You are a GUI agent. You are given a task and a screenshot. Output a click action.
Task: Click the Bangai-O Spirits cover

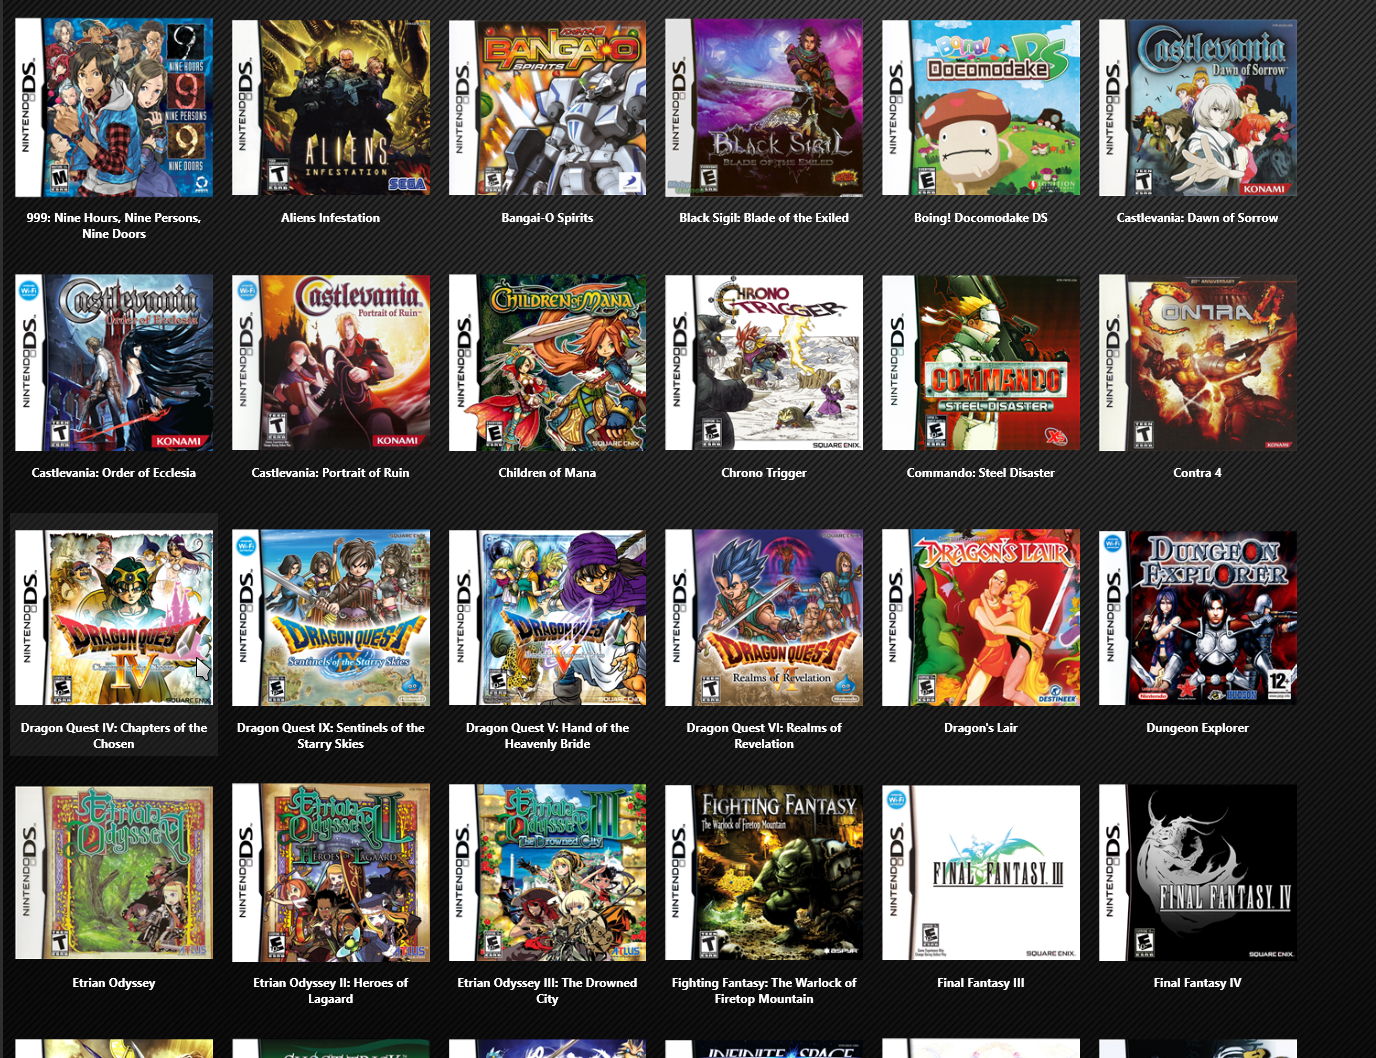547,107
